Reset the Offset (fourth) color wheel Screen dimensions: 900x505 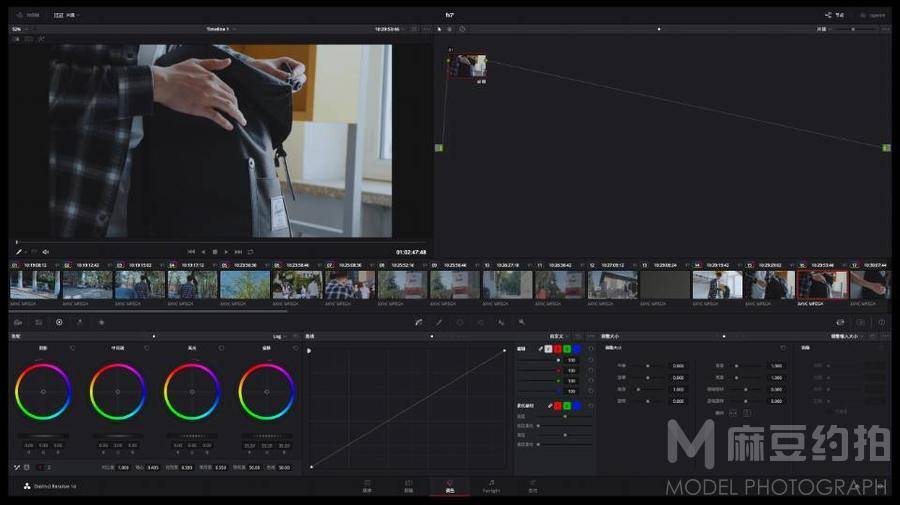pos(296,348)
